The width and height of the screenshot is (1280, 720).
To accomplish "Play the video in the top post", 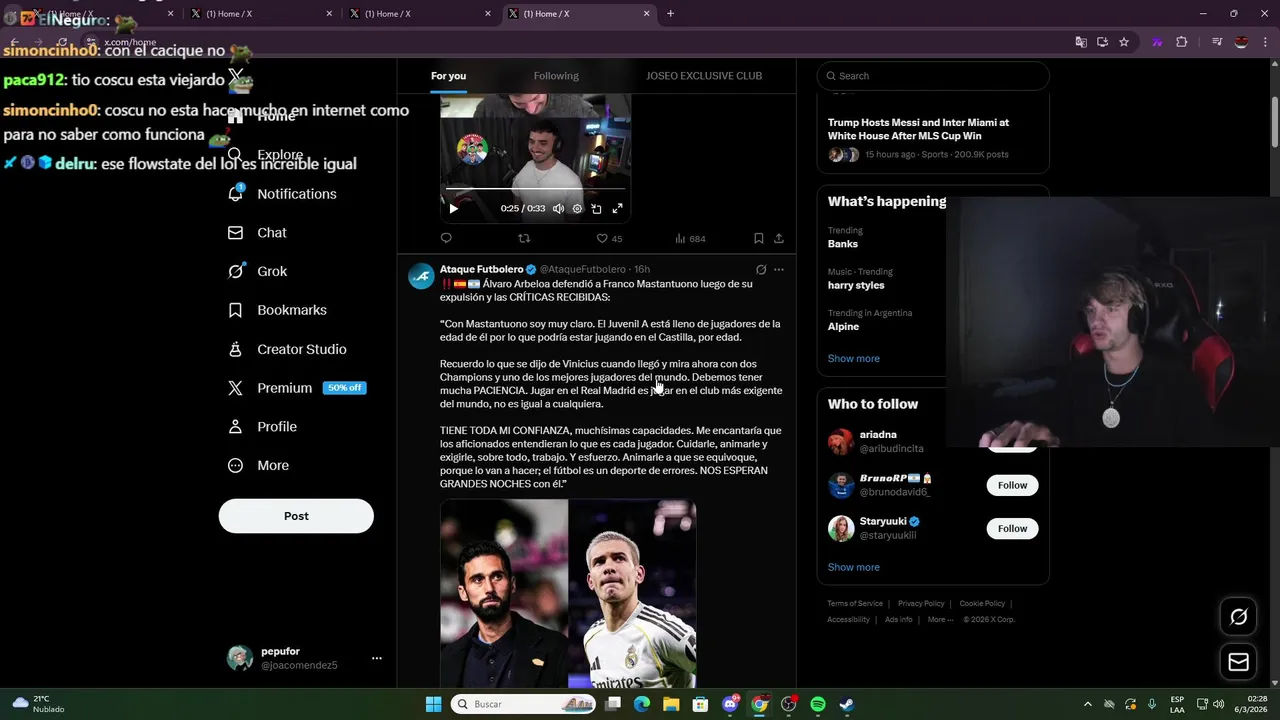I will pyautogui.click(x=453, y=209).
